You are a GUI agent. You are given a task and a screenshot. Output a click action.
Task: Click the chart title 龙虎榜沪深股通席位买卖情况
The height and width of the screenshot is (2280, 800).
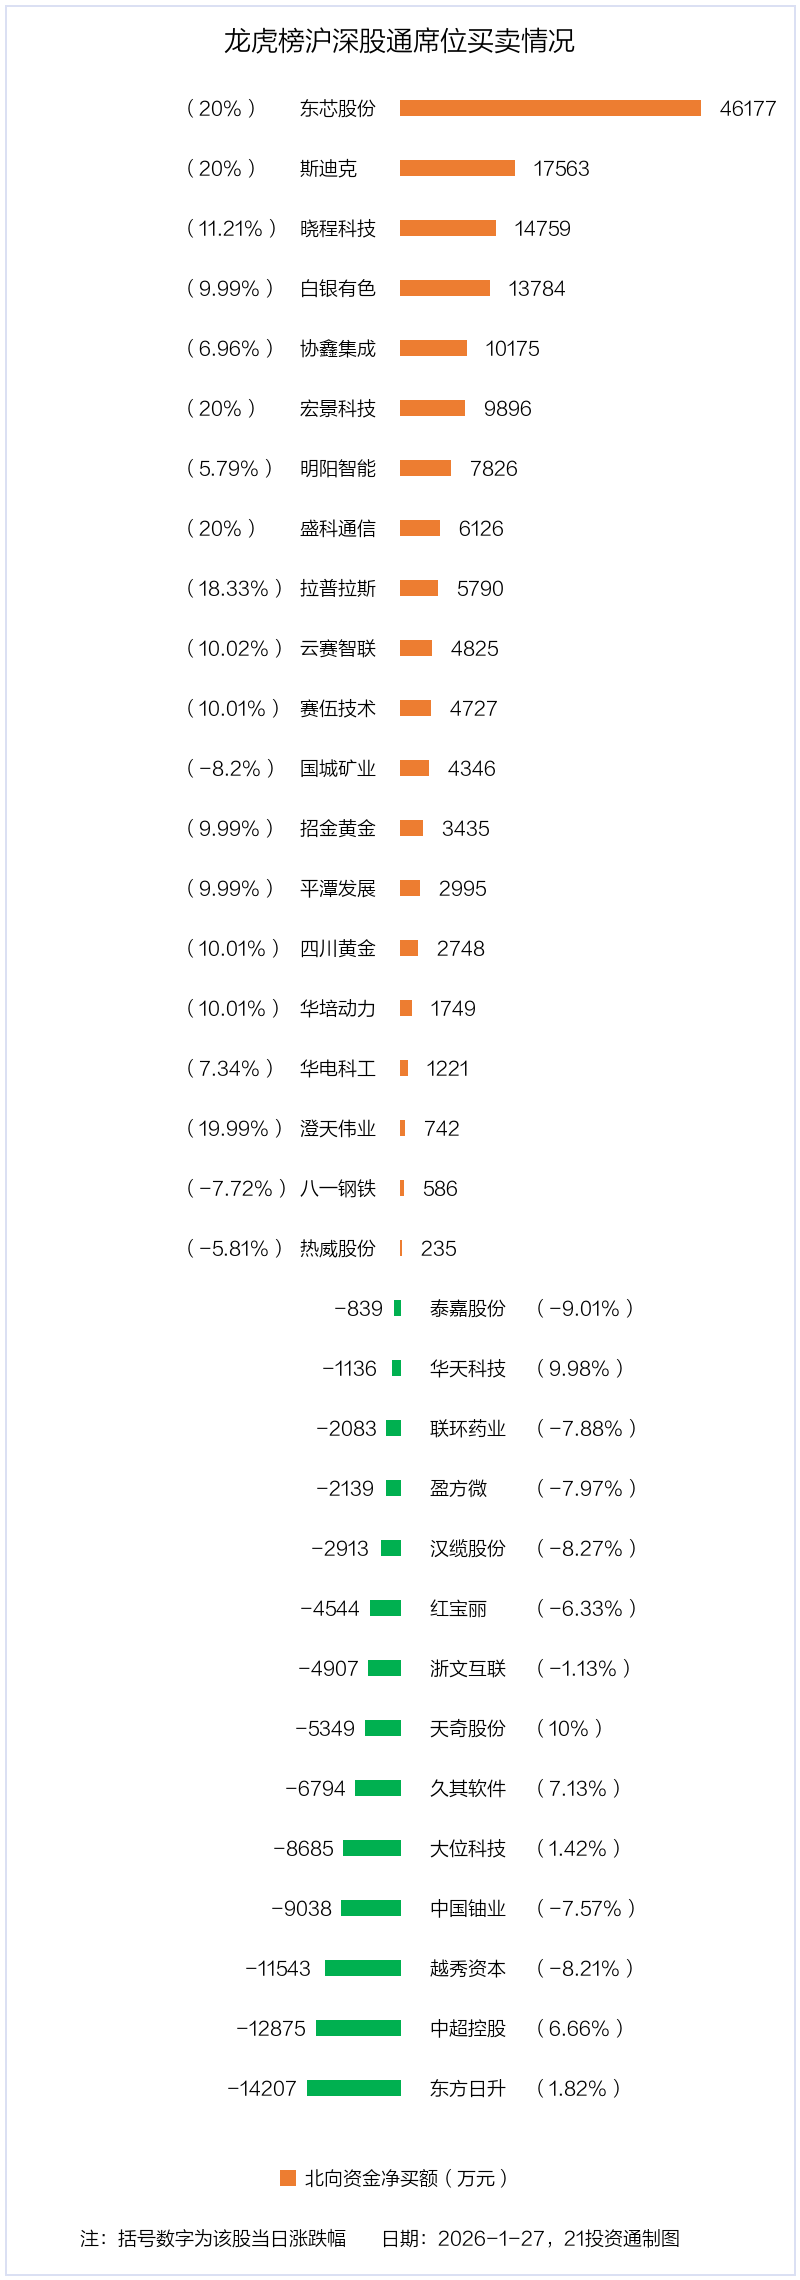click(399, 41)
